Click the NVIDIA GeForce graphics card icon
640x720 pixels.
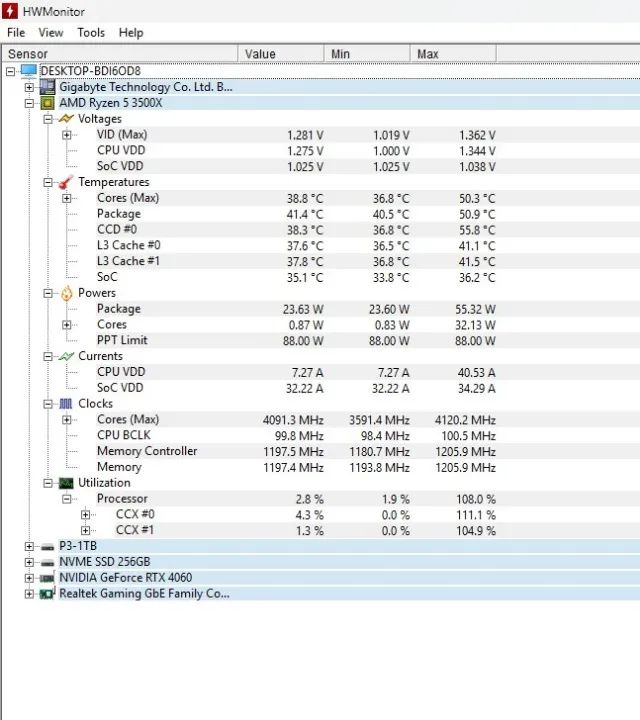click(x=47, y=578)
